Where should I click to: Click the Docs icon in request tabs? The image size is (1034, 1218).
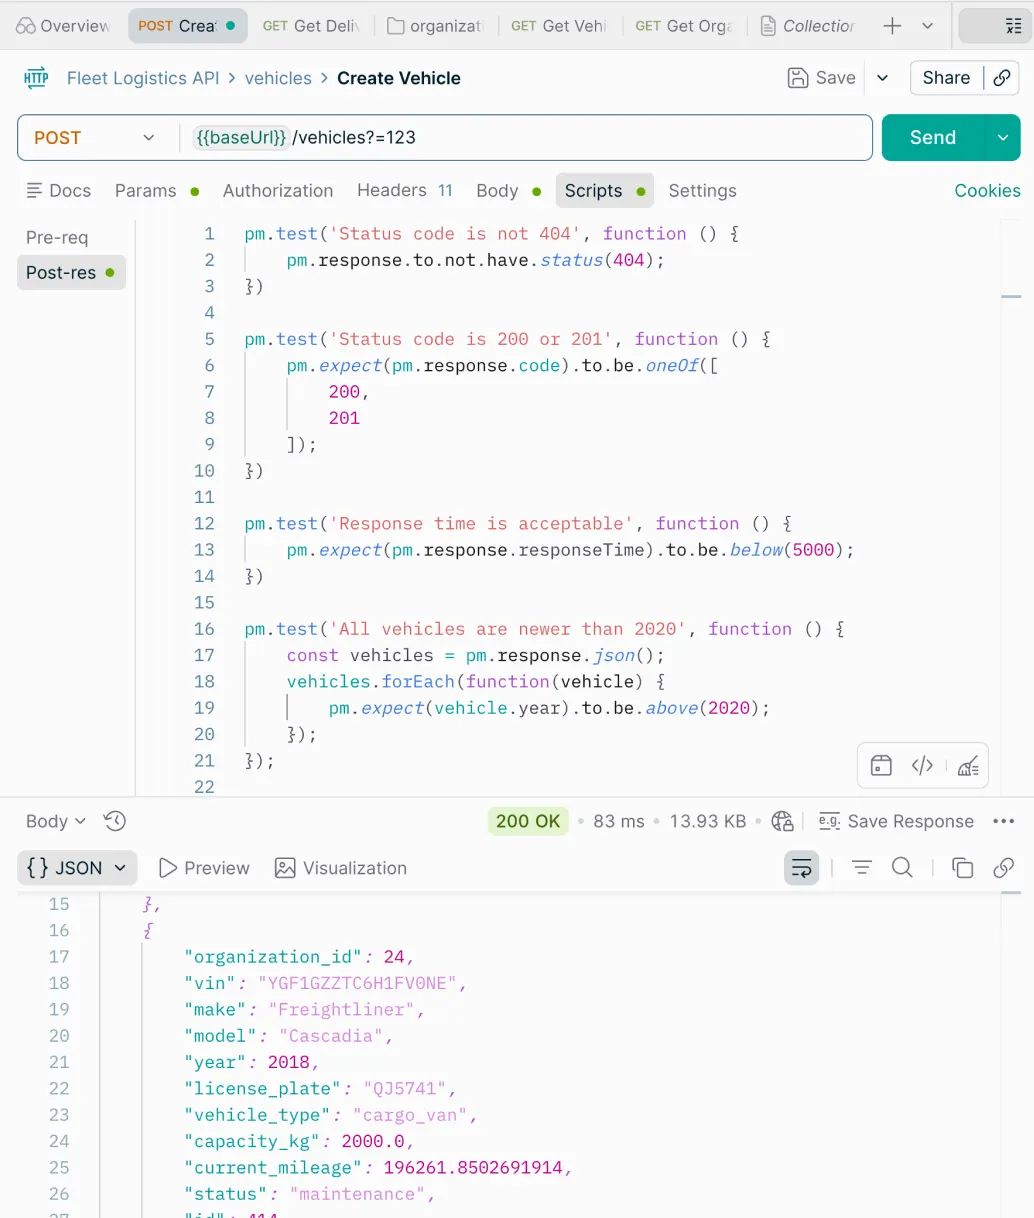tap(35, 190)
